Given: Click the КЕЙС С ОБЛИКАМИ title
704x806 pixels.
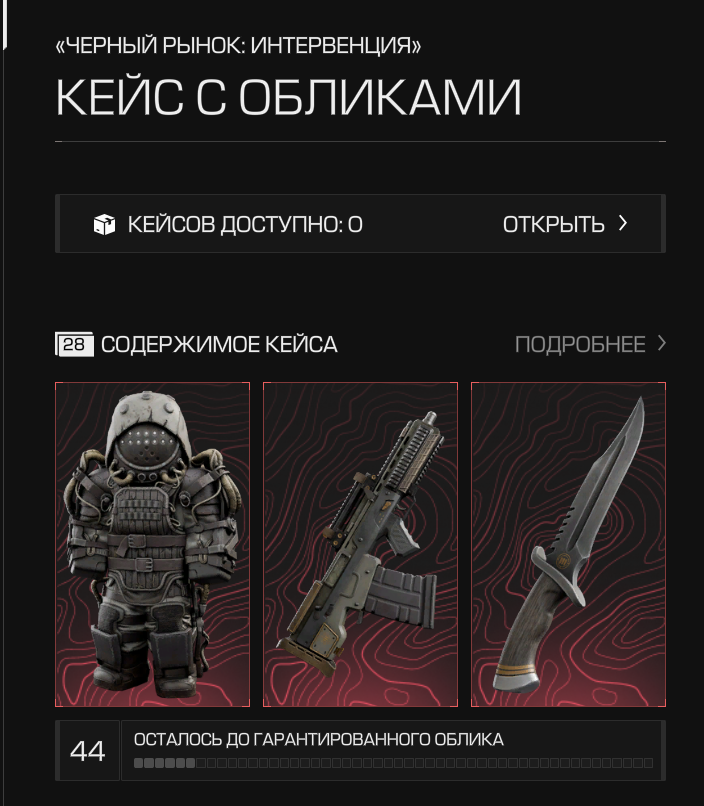Looking at the screenshot, I should [288, 97].
